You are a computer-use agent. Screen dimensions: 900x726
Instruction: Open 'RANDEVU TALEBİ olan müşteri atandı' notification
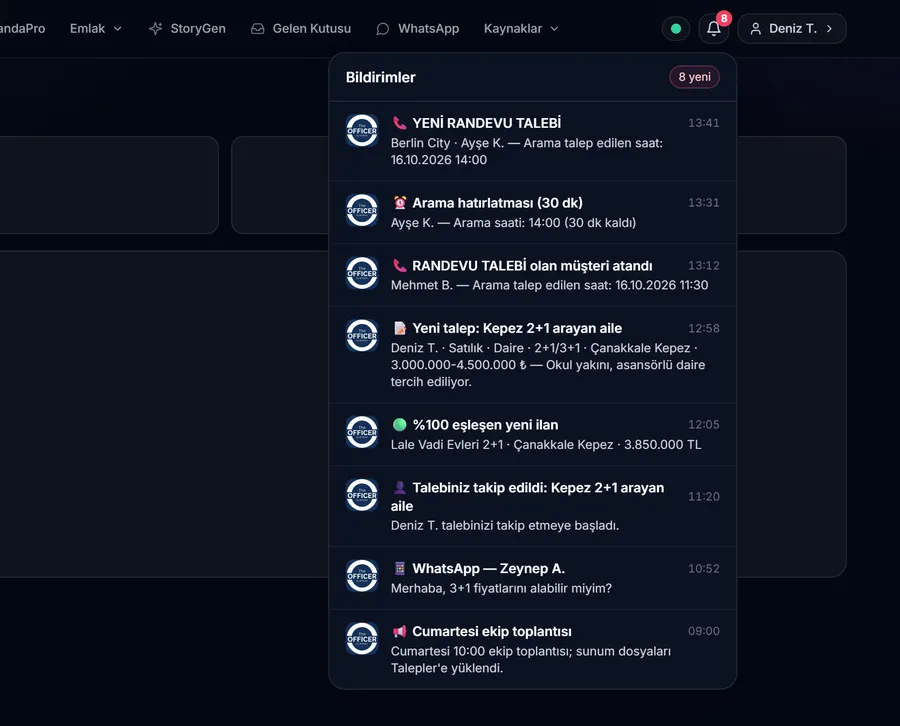coord(533,275)
